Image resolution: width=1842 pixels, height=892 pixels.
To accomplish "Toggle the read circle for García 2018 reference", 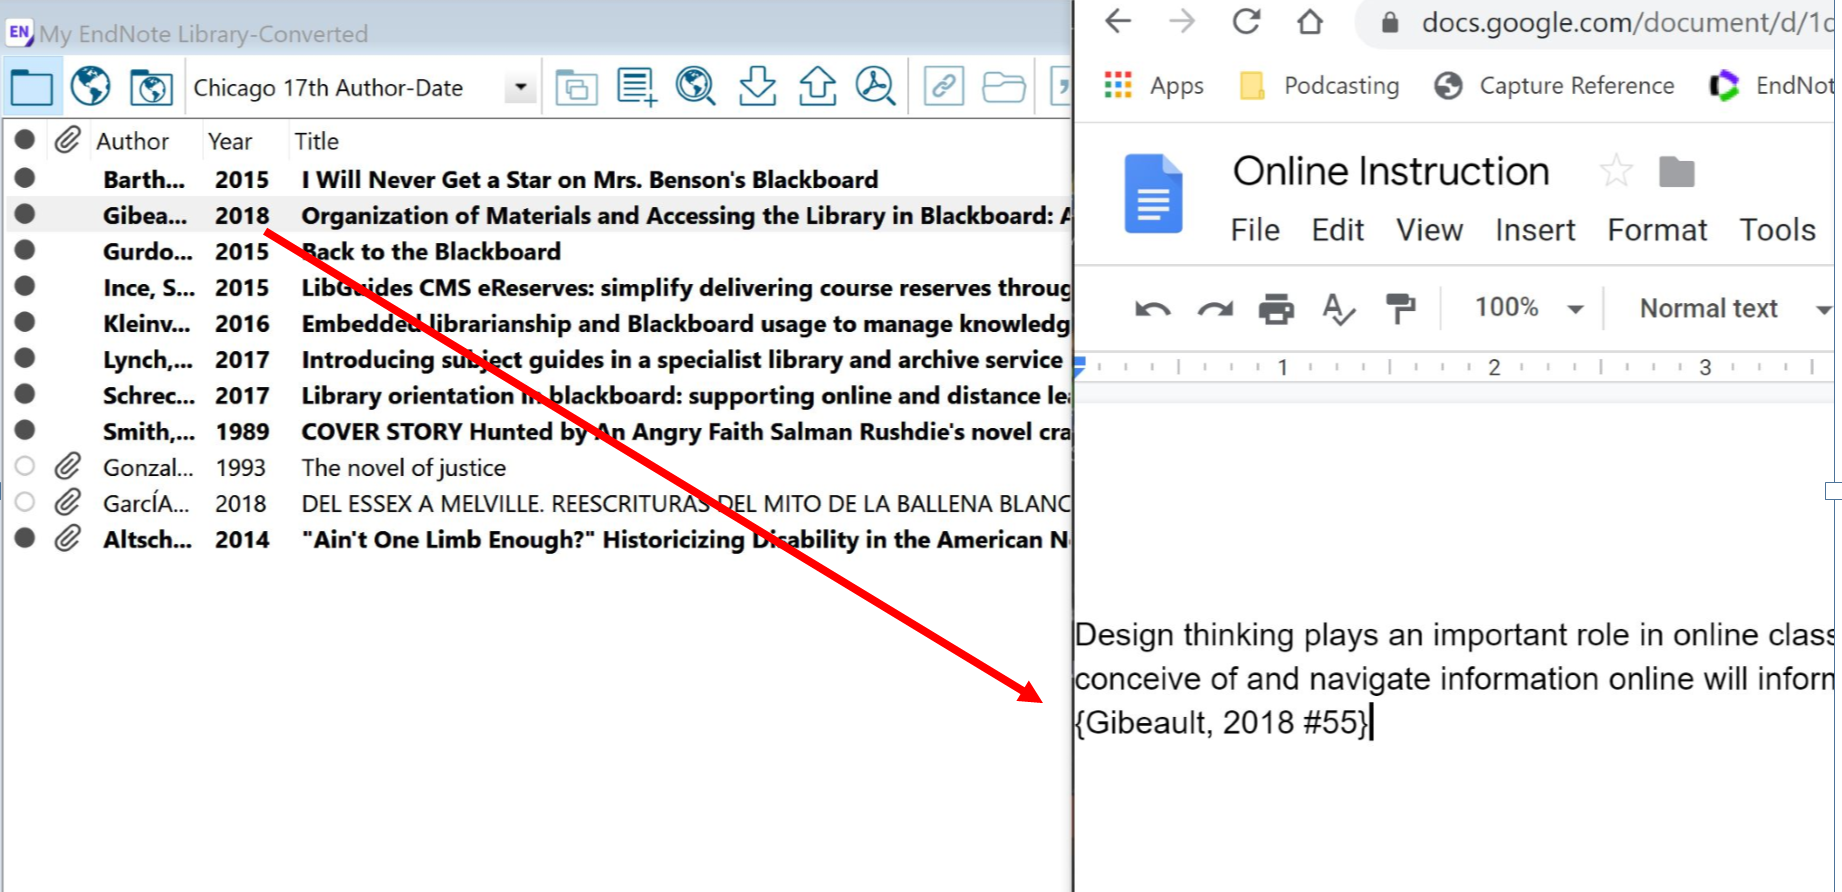I will 25,502.
